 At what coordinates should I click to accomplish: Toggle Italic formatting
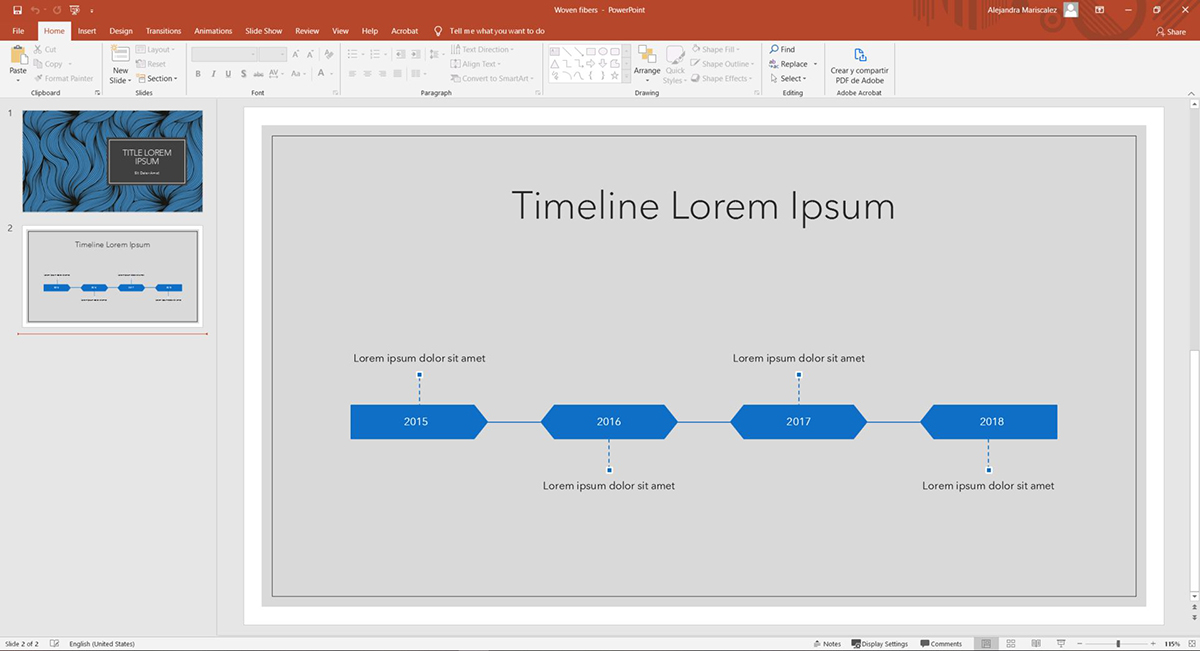(213, 74)
